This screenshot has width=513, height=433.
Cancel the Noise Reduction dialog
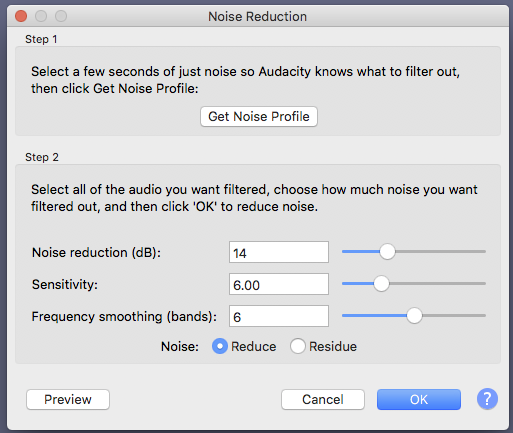[x=323, y=399]
